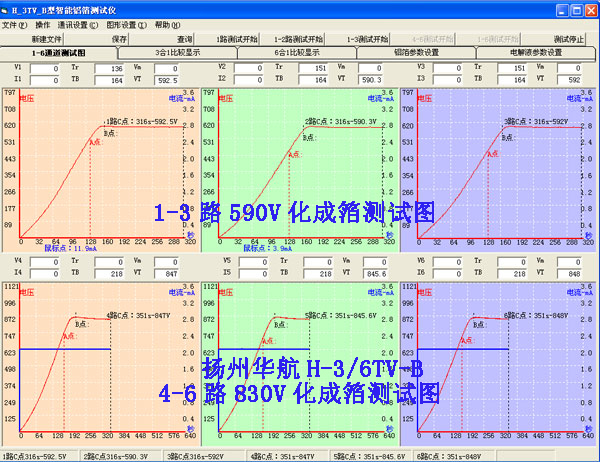Maximize the H_3TV_B window
The height and width of the screenshot is (462, 600).
577,10
